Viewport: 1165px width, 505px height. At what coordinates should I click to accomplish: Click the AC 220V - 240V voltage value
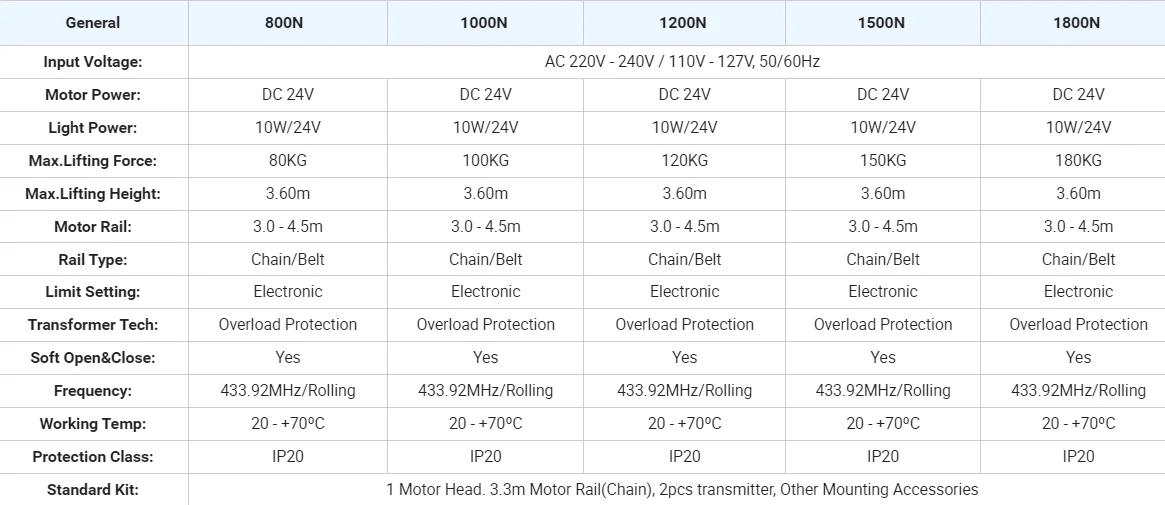pos(682,62)
